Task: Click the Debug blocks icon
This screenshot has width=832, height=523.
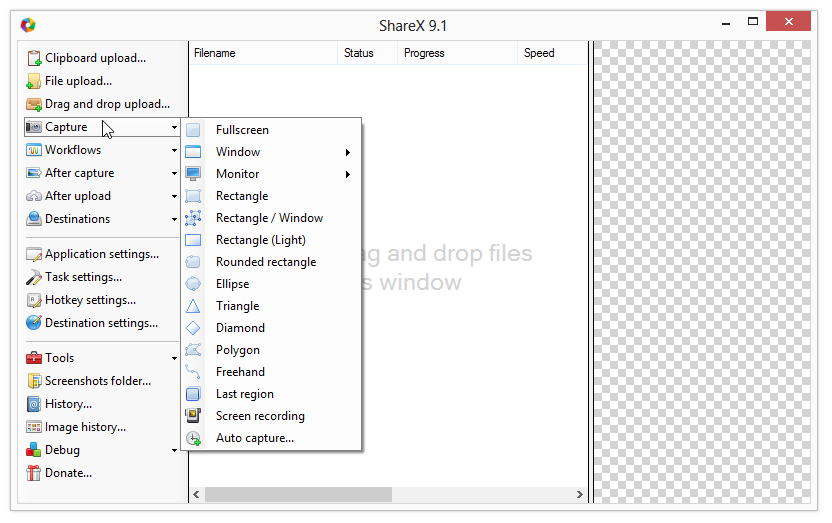Action: click(34, 450)
